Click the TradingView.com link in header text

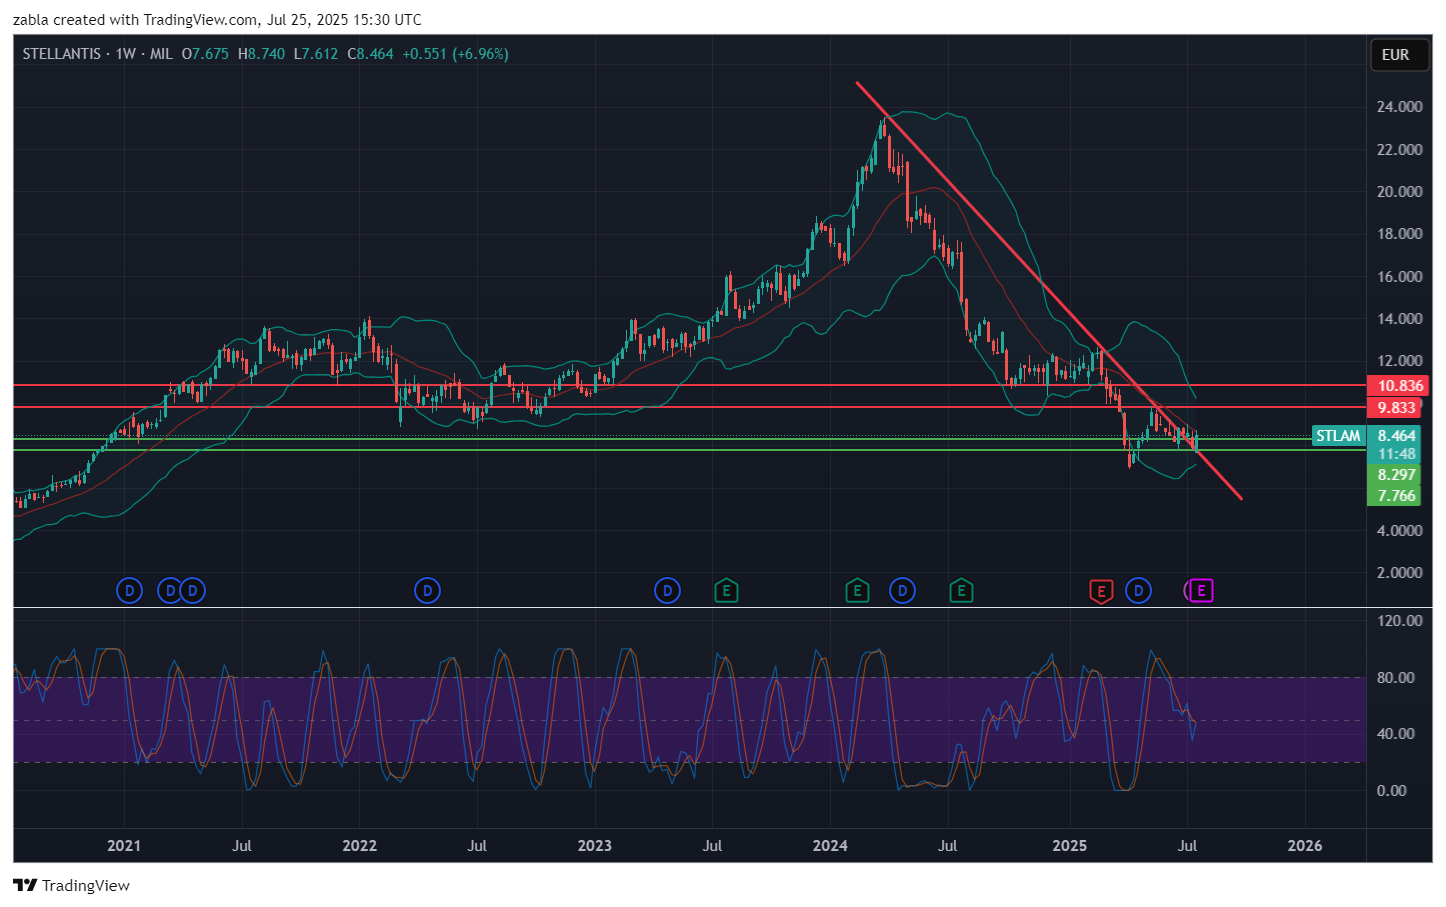pos(200,20)
